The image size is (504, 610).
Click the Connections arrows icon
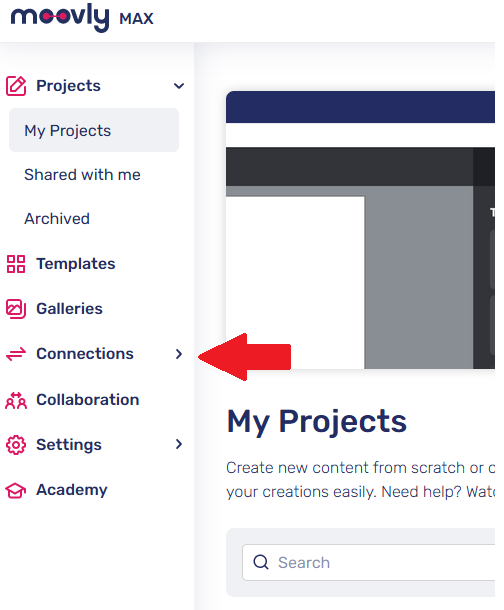(16, 354)
